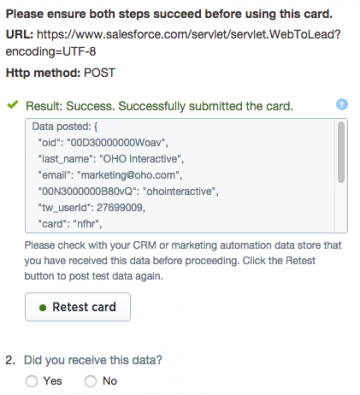Click the Result: Success message text
The image size is (360, 395).
coord(159,106)
